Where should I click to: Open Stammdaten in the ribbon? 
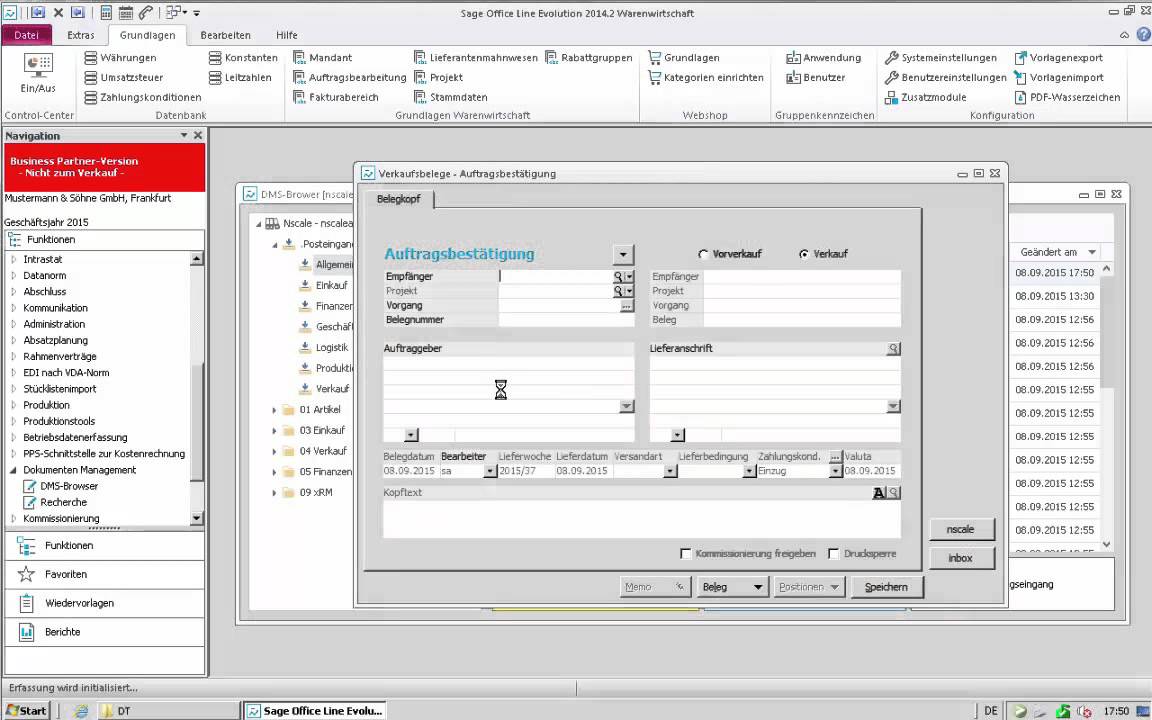450,97
